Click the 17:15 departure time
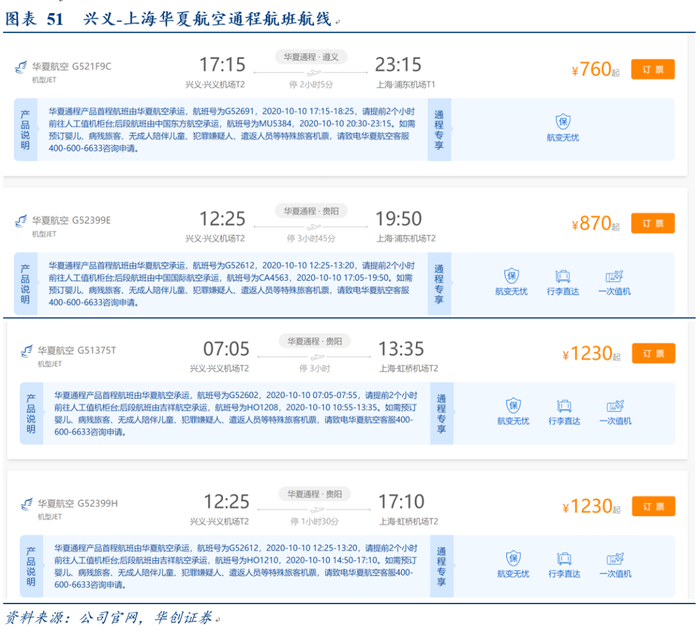The height and width of the screenshot is (634, 700). [222, 65]
